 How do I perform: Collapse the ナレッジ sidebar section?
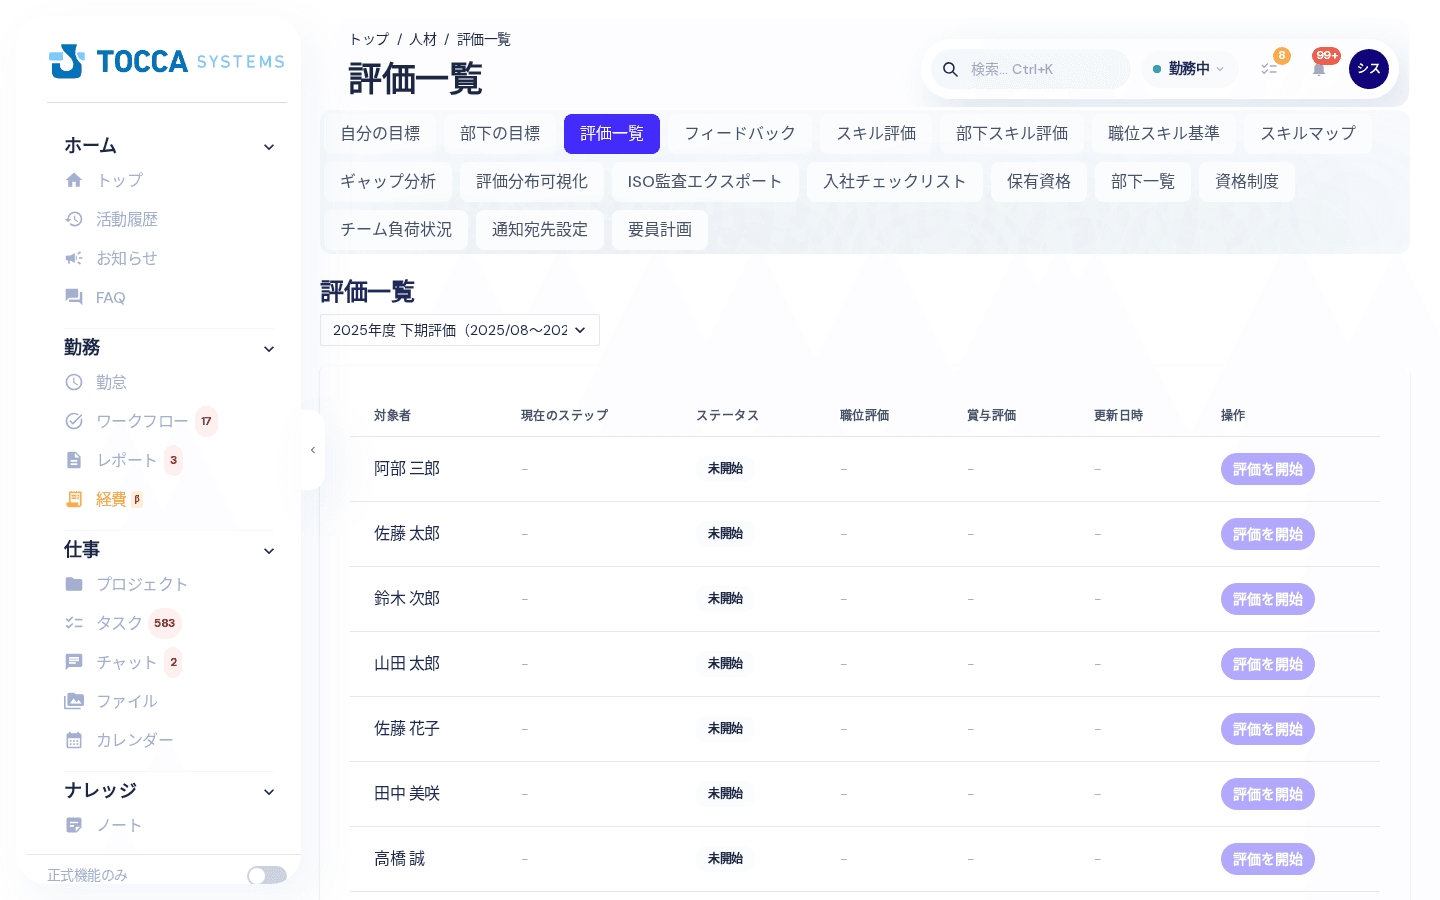tap(269, 792)
